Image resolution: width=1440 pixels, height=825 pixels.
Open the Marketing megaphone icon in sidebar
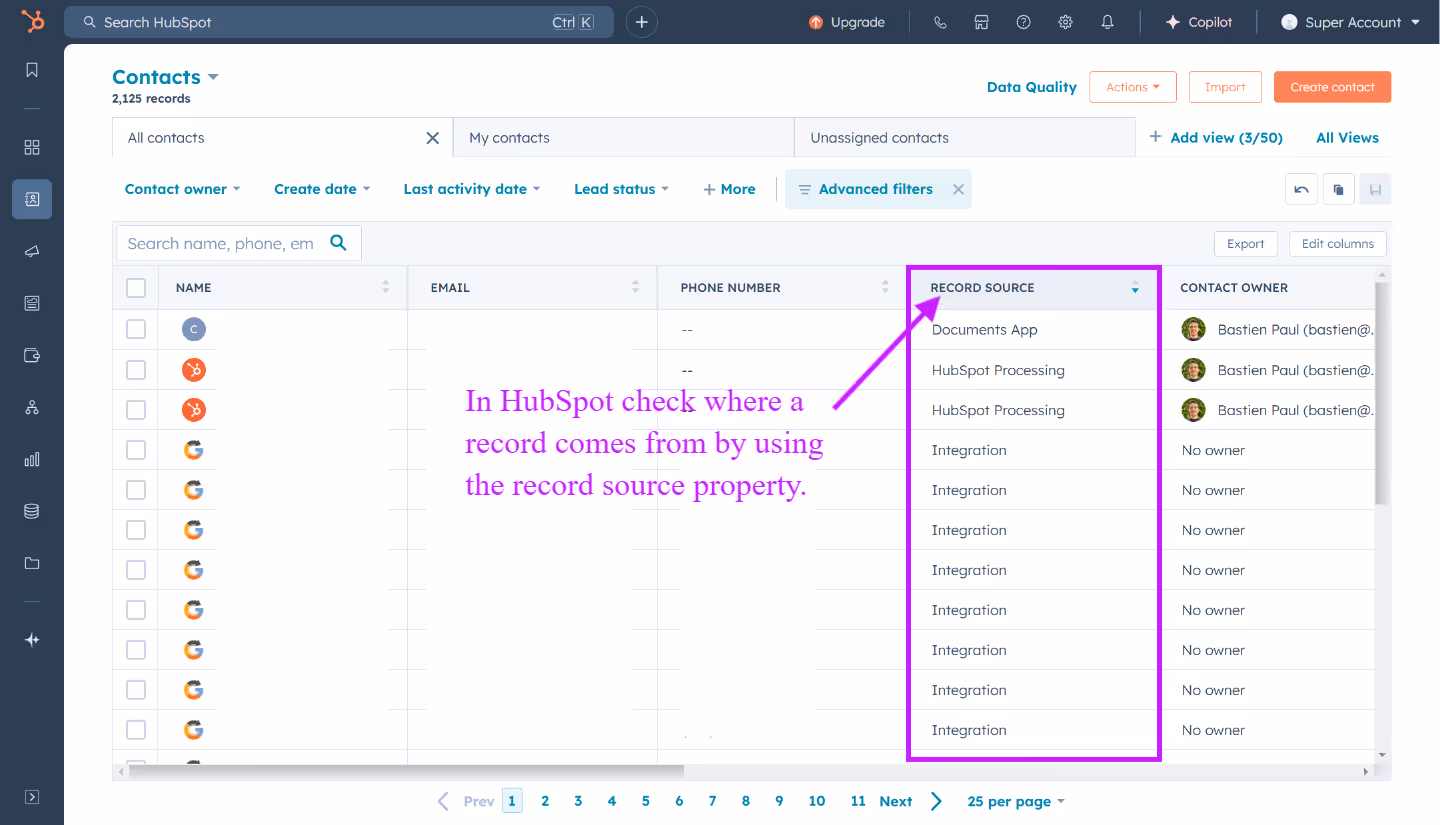31,251
